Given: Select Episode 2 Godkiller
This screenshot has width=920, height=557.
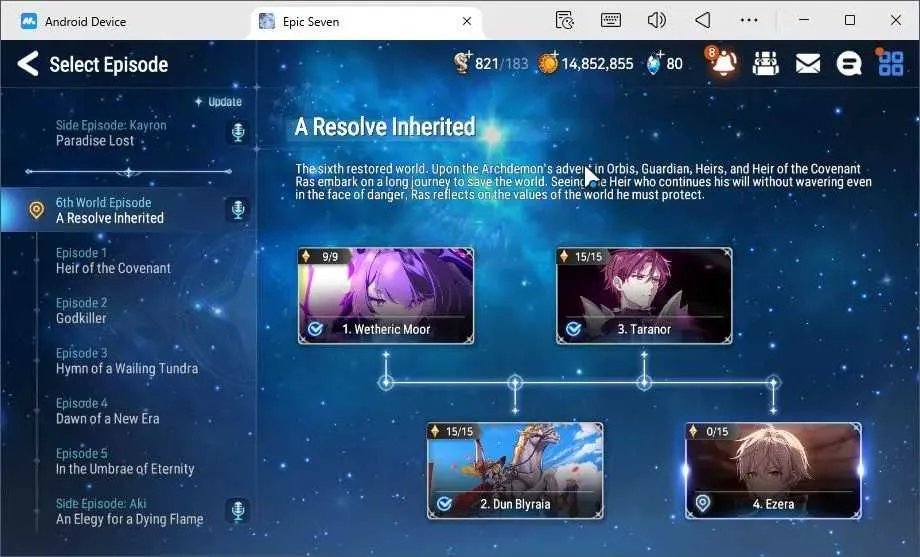Looking at the screenshot, I should pos(128,310).
